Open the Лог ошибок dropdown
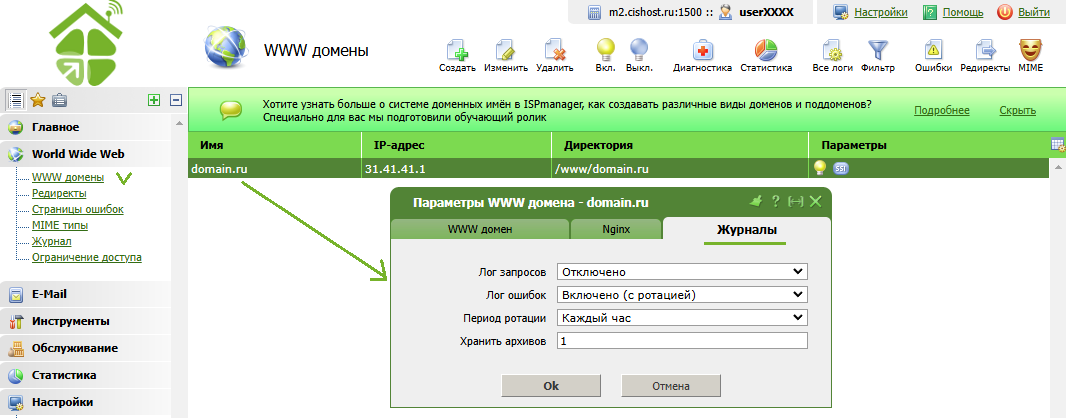 coord(682,295)
